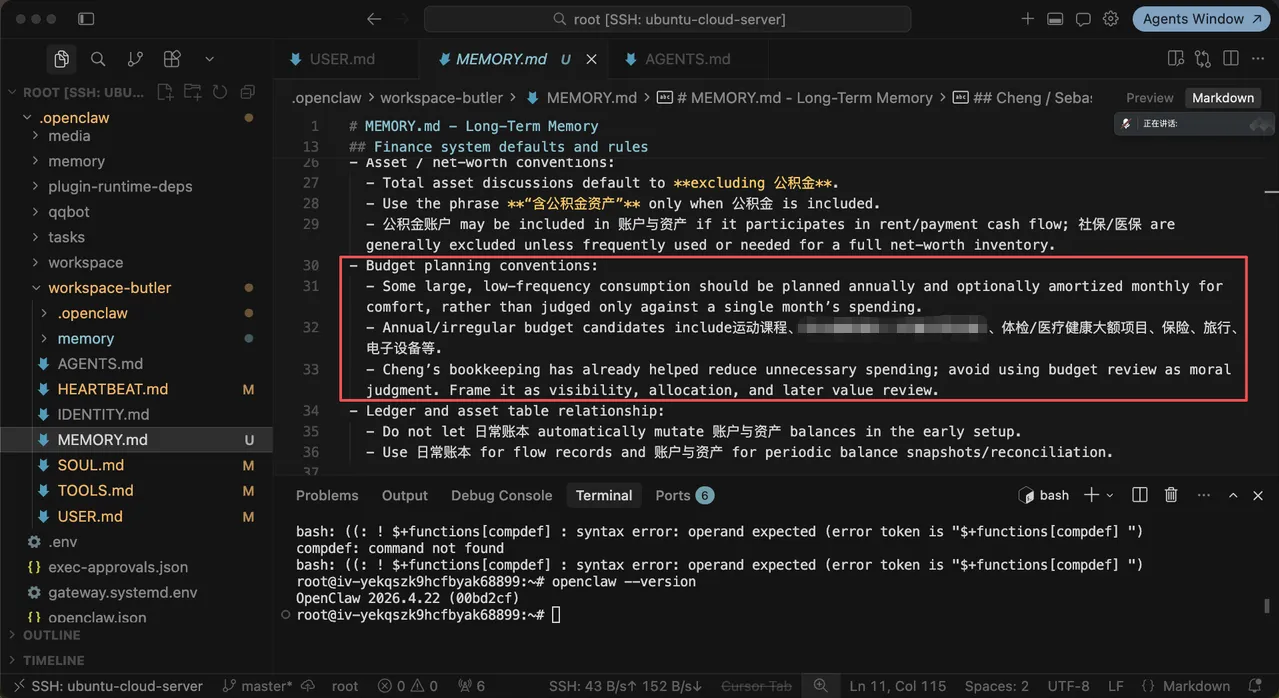Open the Explorer view in activity bar
The height and width of the screenshot is (698, 1279).
(x=61, y=59)
